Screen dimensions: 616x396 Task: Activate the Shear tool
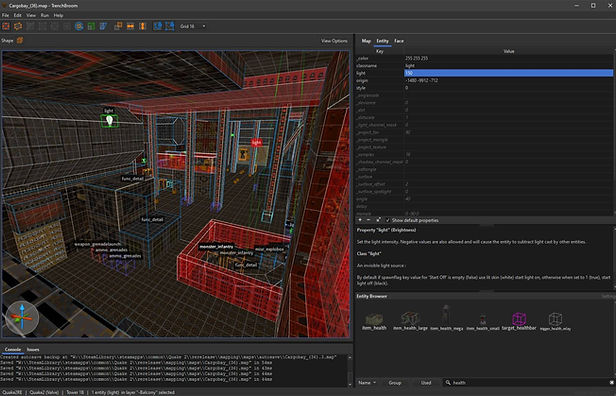click(x=103, y=26)
